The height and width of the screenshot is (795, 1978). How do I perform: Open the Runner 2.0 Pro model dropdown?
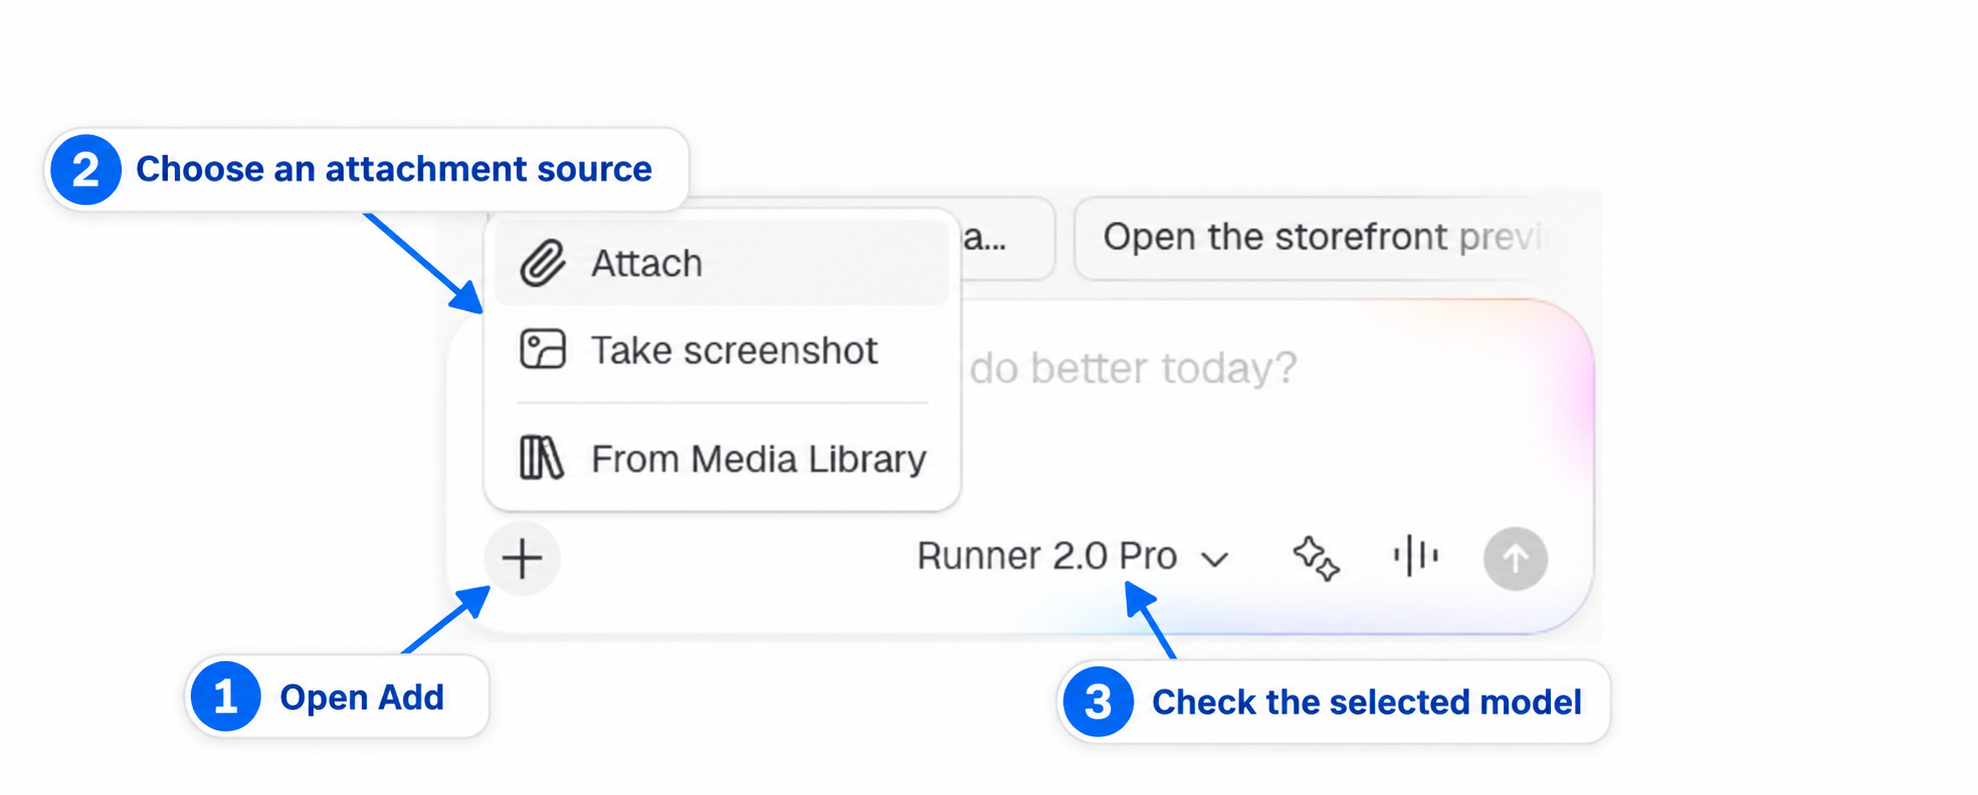tap(1073, 556)
